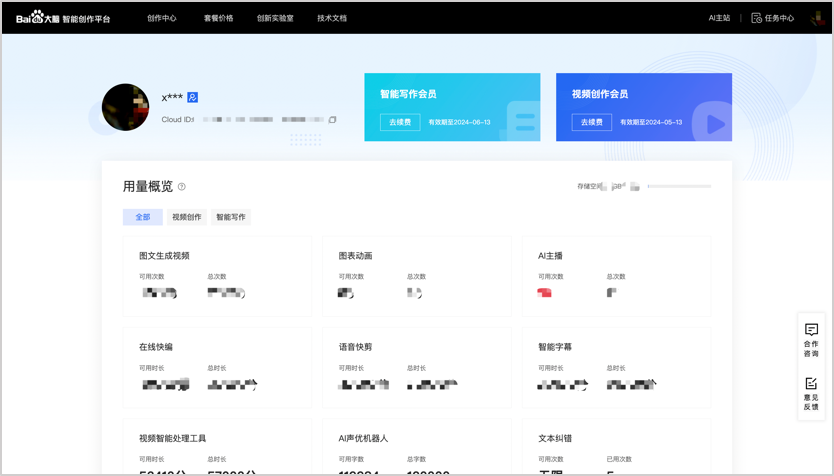834x476 pixels.
Task: Click the x*** username
Action: click(172, 97)
